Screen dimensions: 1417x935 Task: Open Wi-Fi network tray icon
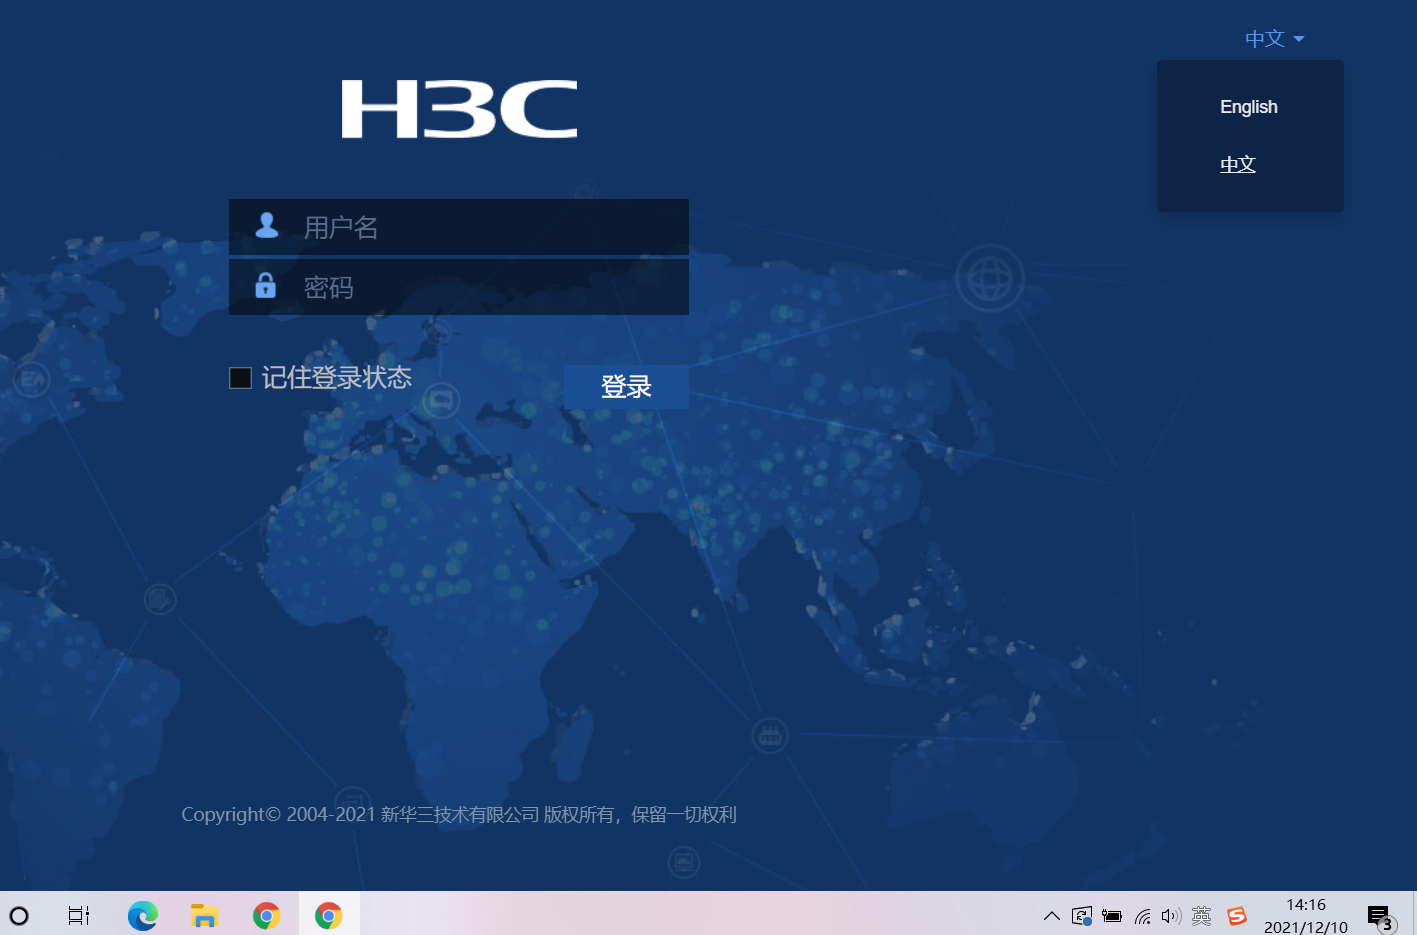[1142, 916]
